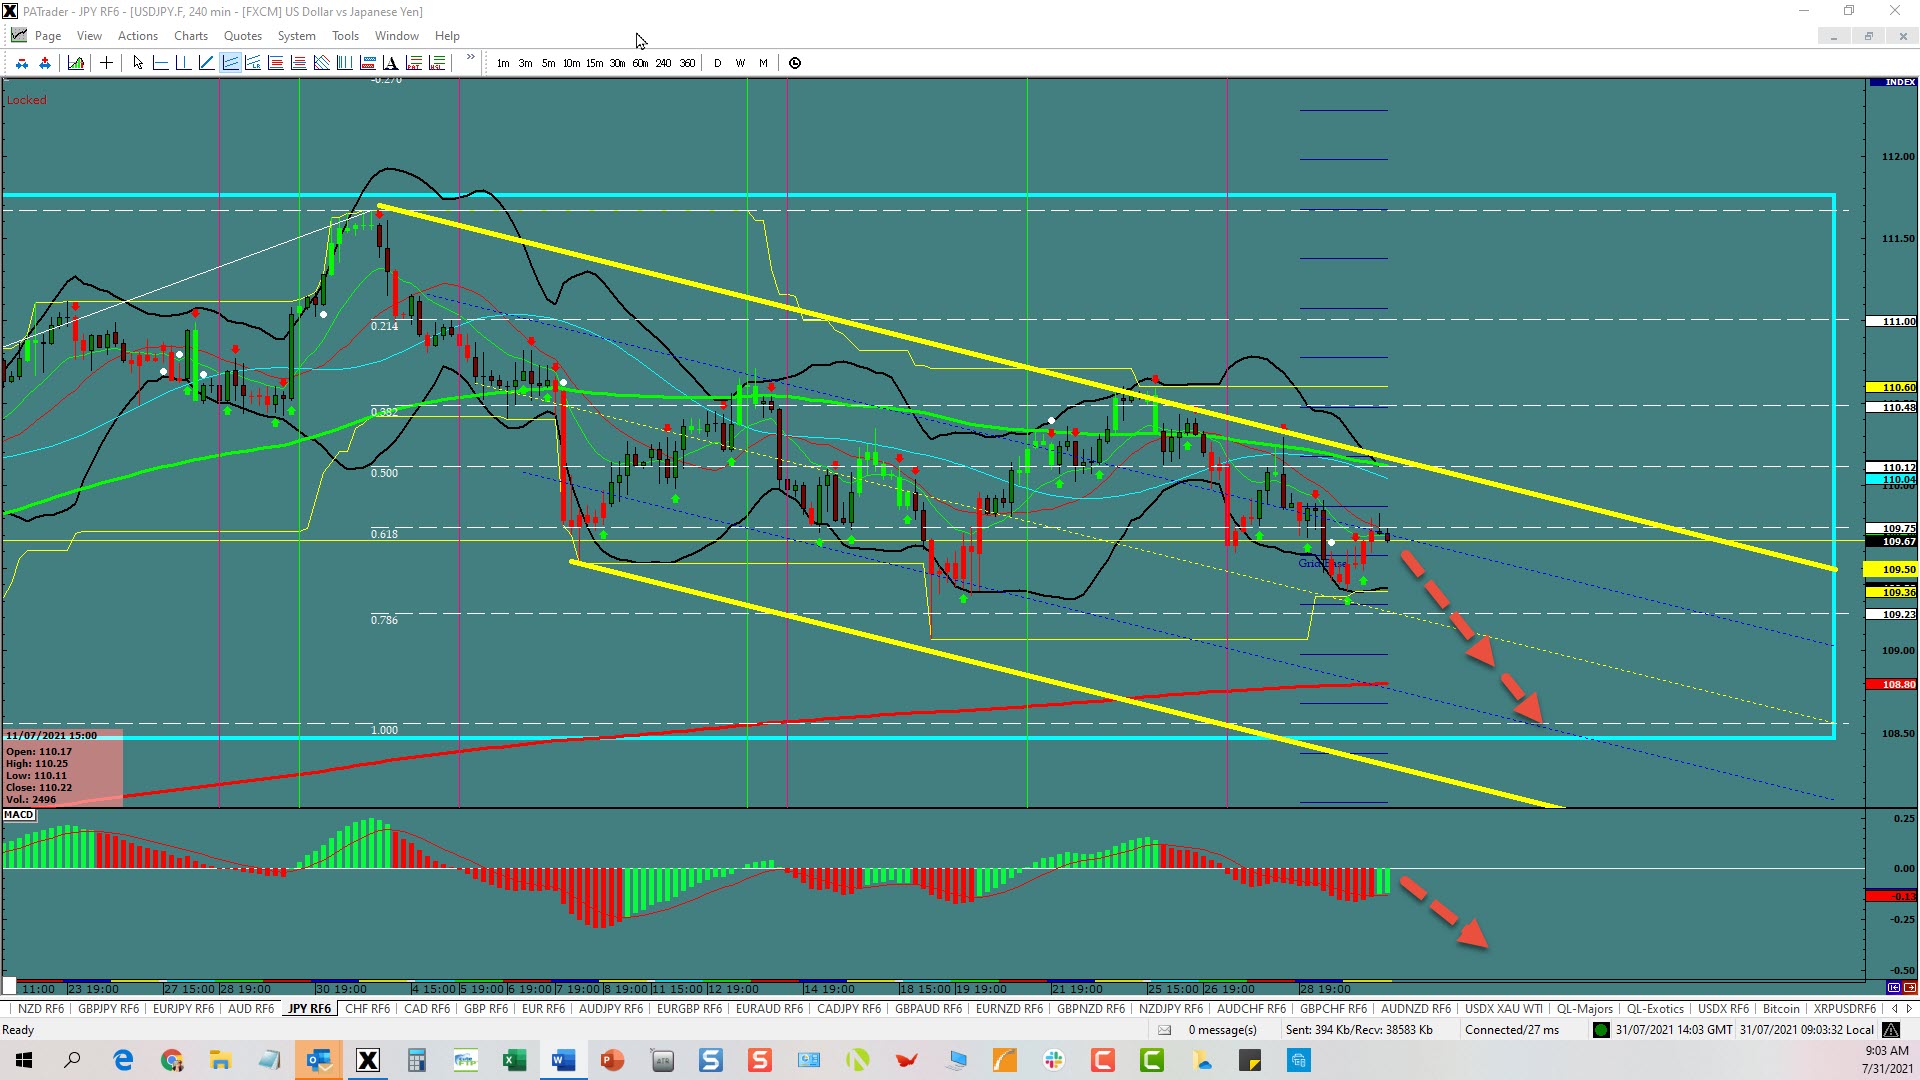Switch to the GBPJPY RF6 tab
This screenshot has width=1920, height=1080.
[x=109, y=1009]
